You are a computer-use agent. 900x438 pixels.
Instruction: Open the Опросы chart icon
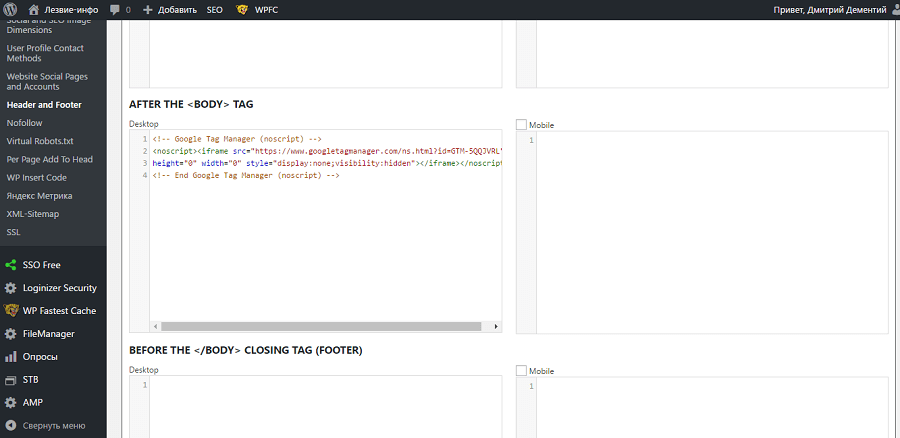(x=11, y=357)
